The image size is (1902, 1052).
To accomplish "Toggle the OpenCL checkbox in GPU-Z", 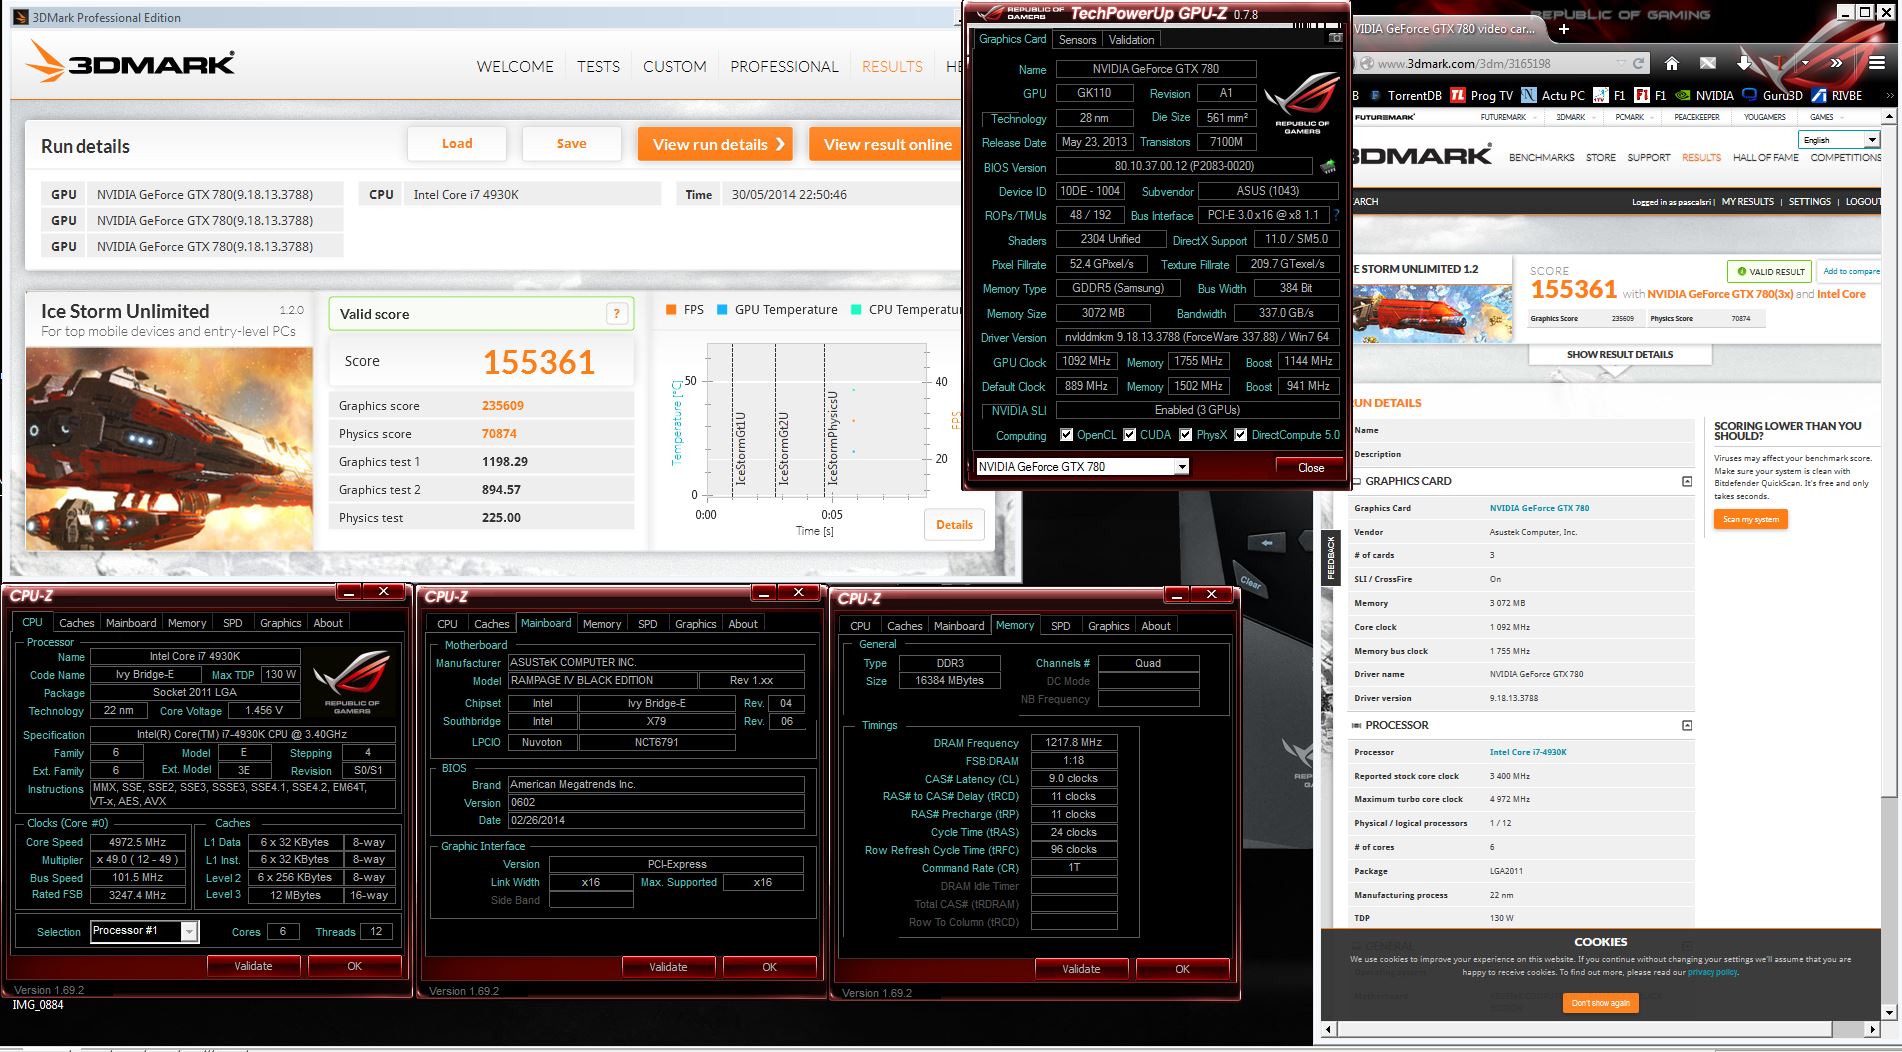I will click(1067, 435).
